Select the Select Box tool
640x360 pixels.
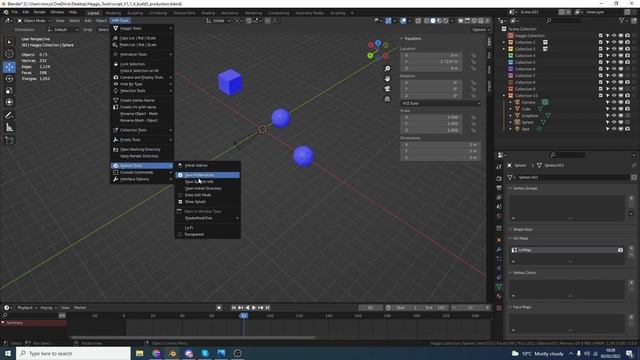(9, 42)
